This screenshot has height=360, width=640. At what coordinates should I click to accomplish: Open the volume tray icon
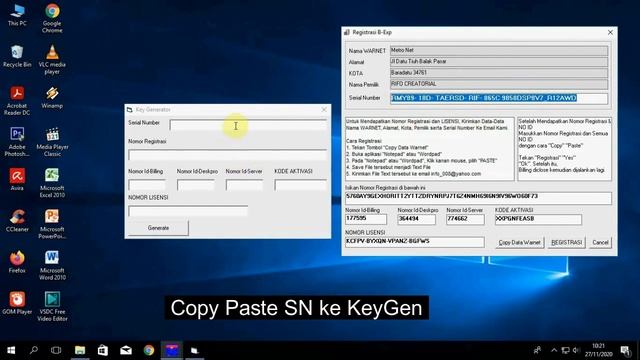click(x=576, y=350)
